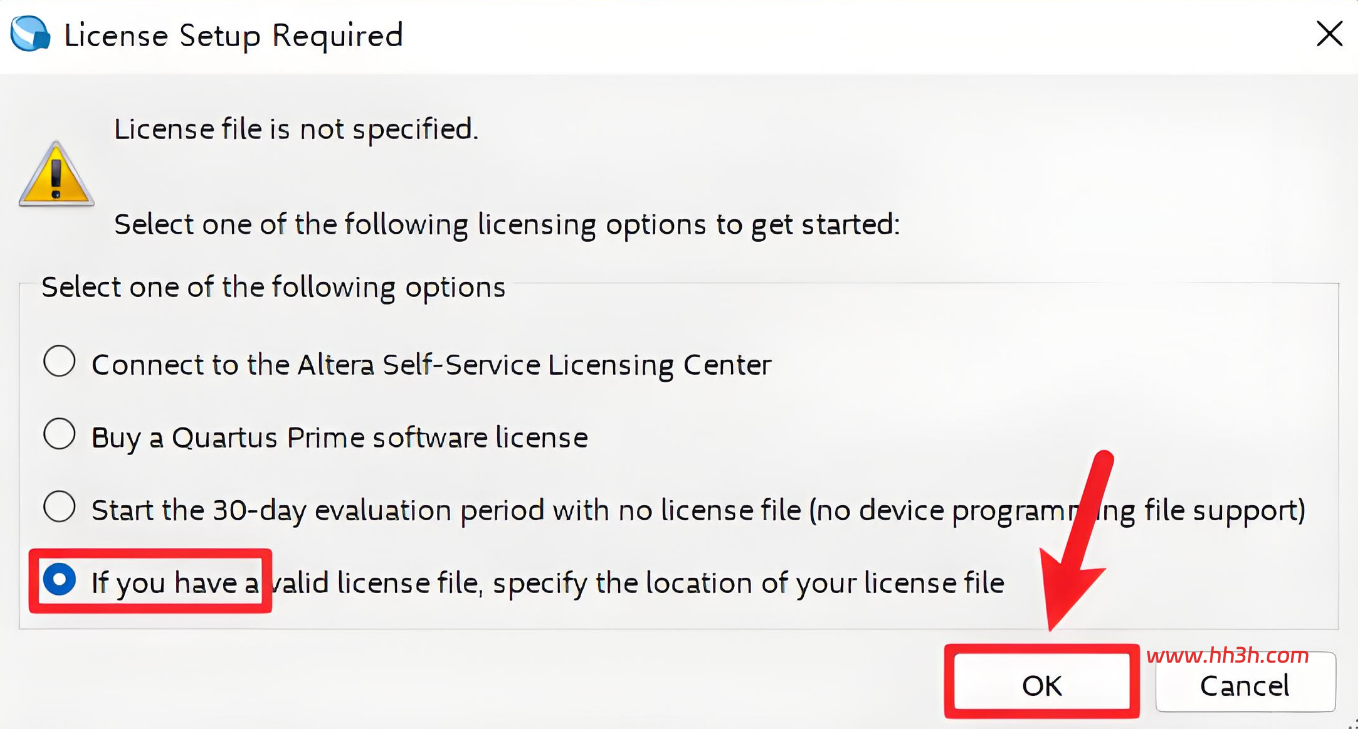
Task: Select the Altera Self-Service Licensing Center radio button
Action: (60, 362)
